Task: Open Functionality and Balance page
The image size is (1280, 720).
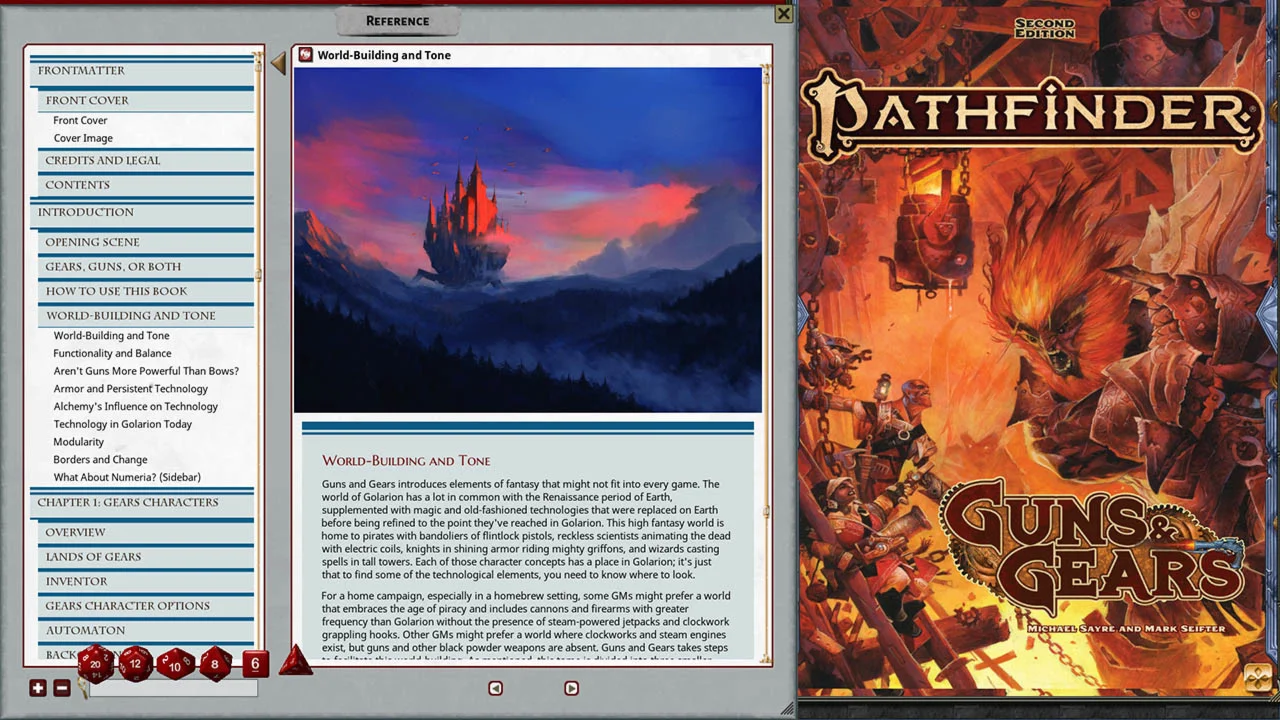Action: [112, 353]
